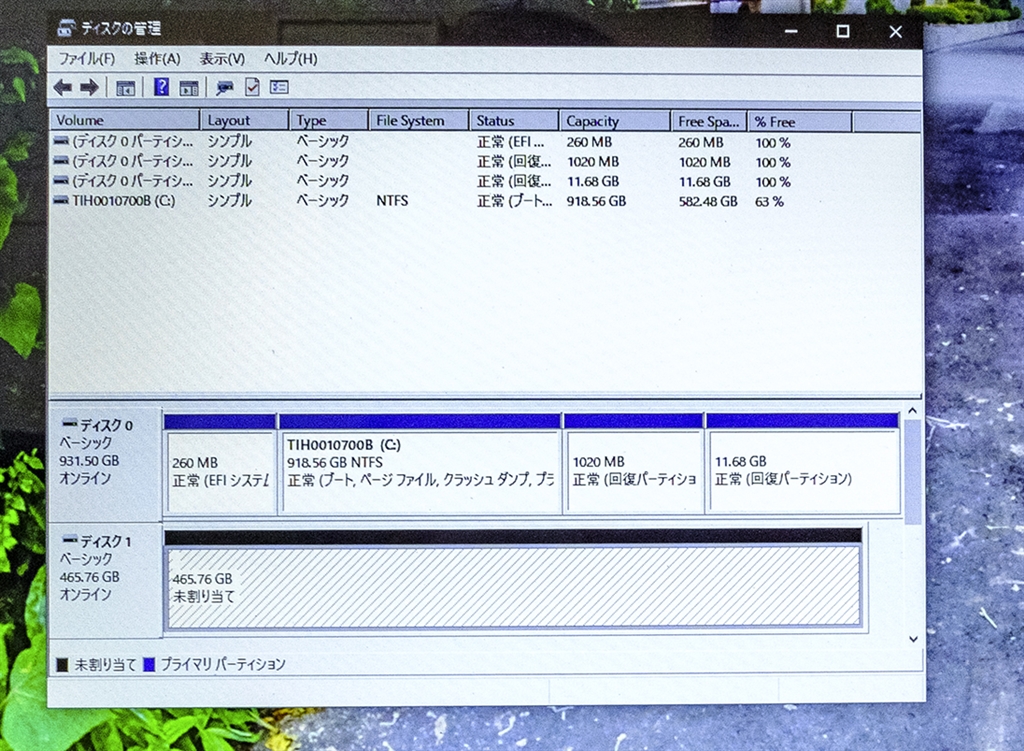Open the 操作(A) menu

coord(157,59)
